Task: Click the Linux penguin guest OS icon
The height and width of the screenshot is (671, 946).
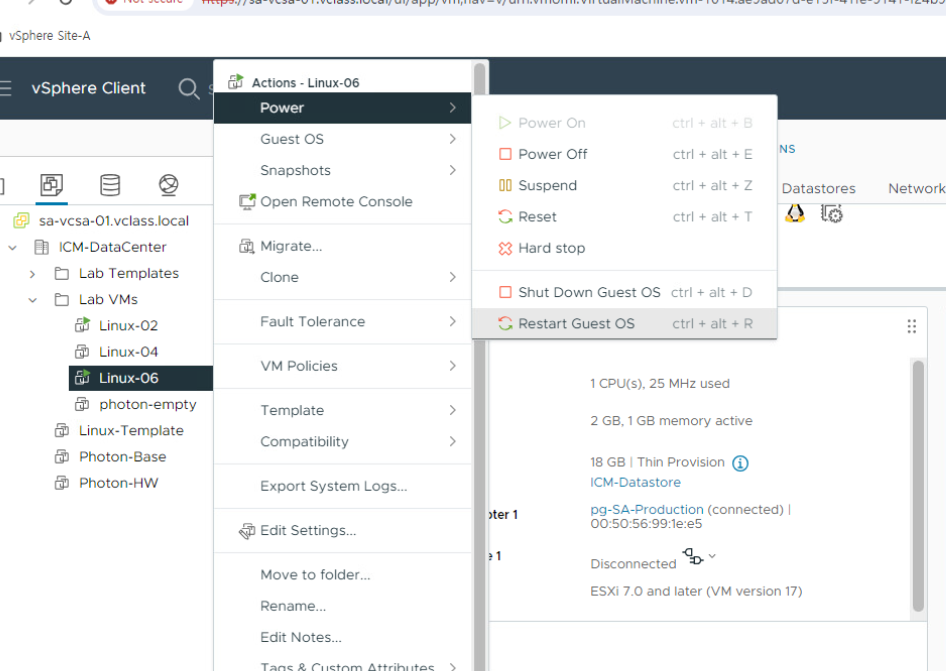Action: pyautogui.click(x=795, y=213)
